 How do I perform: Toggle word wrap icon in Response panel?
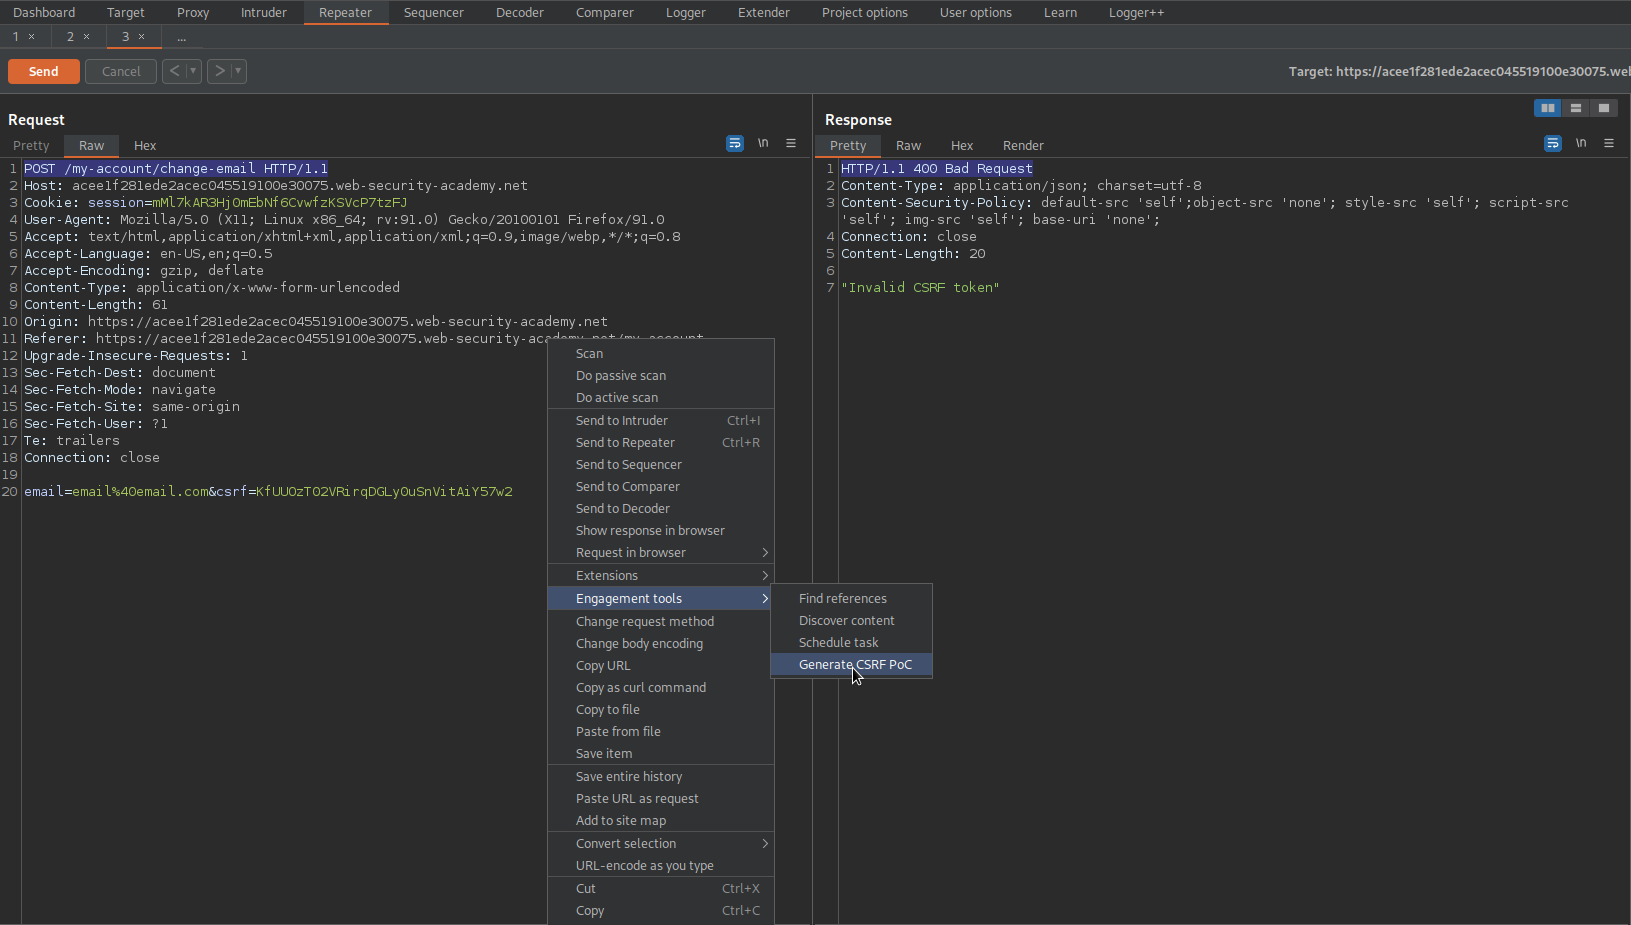(1553, 144)
